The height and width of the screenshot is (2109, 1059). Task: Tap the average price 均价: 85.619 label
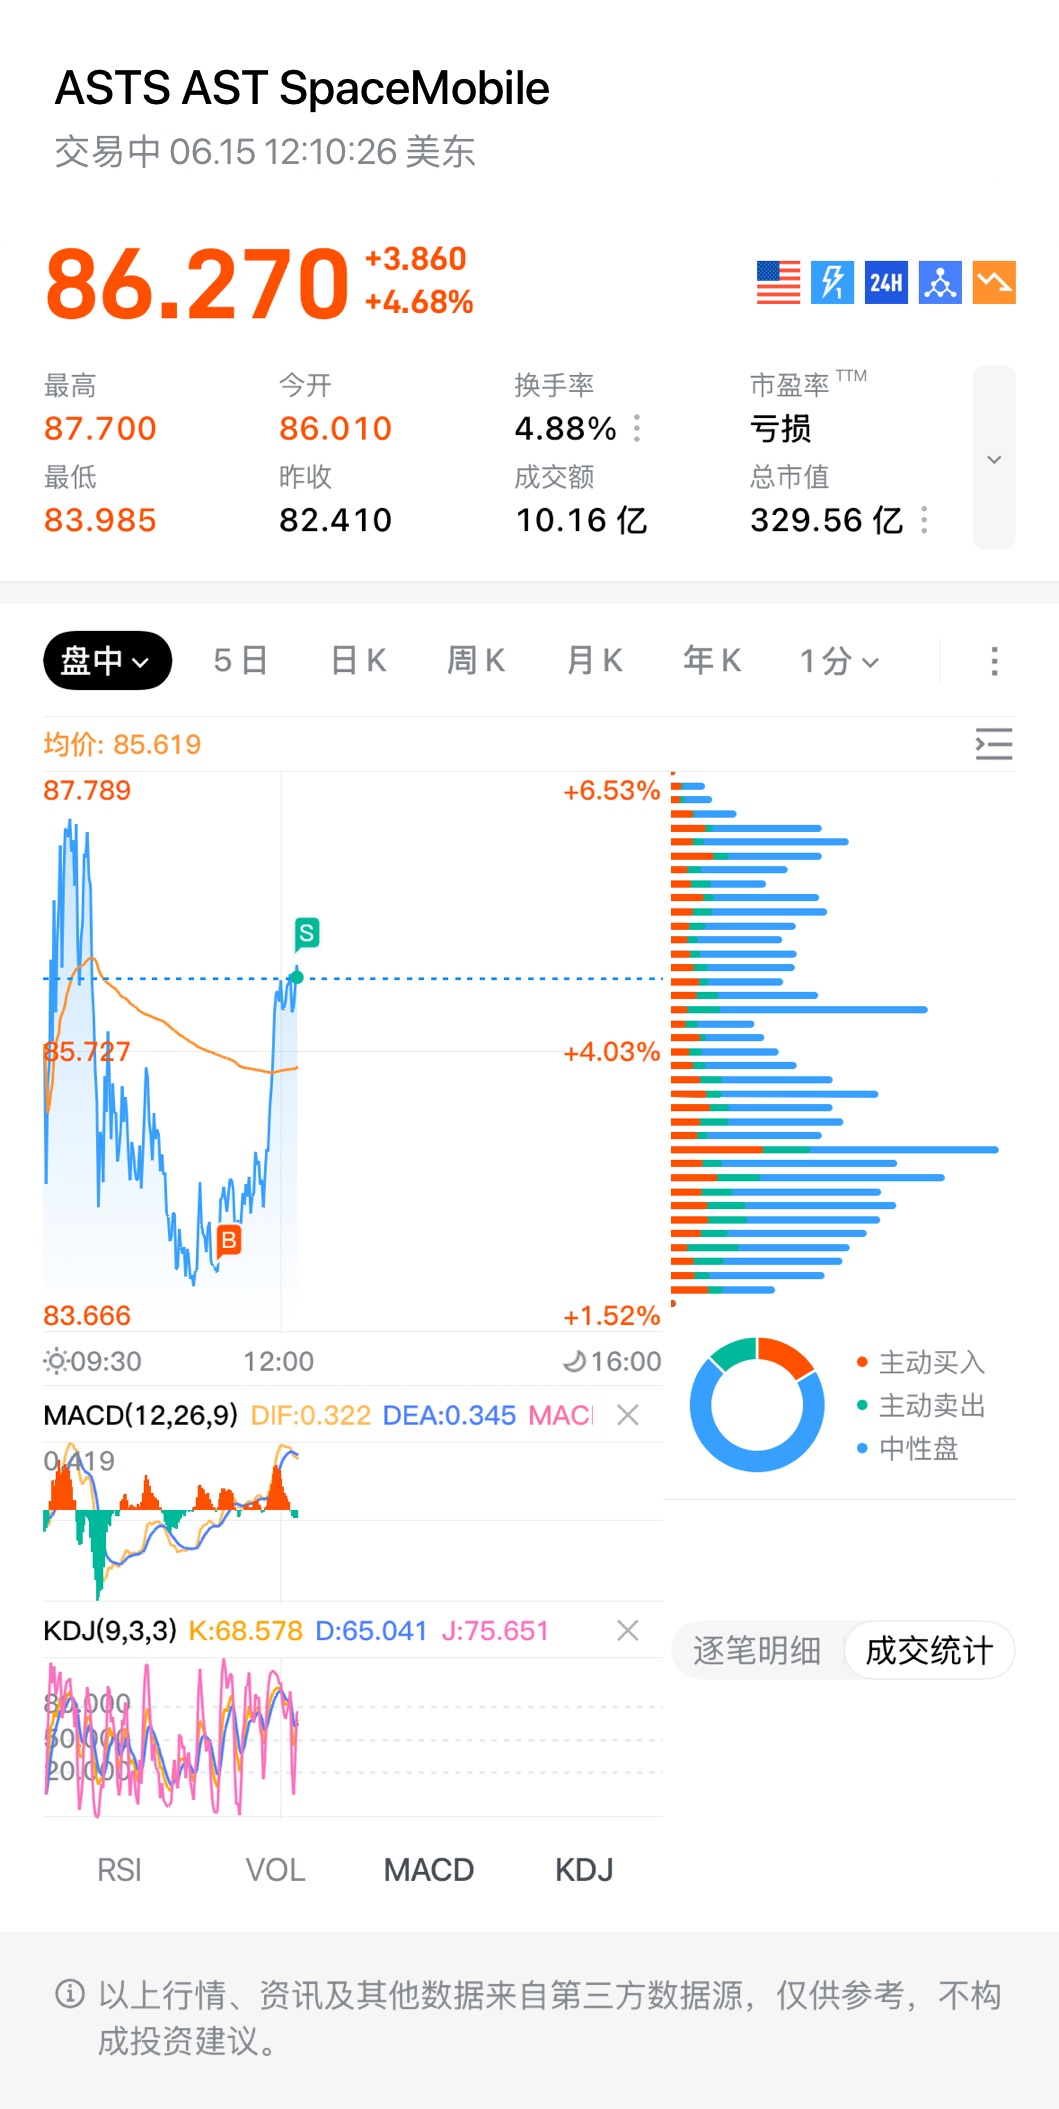pyautogui.click(x=122, y=744)
